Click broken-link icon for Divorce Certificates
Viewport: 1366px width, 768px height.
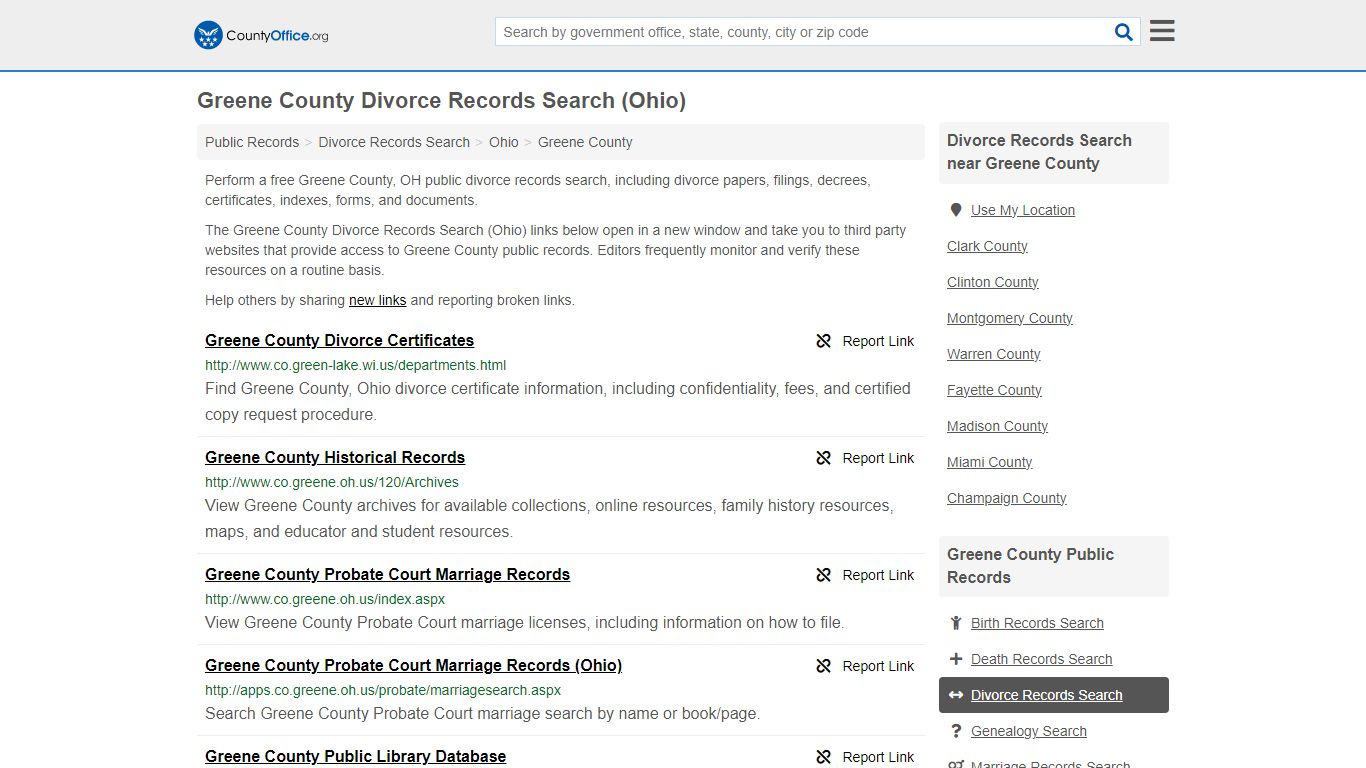coord(824,341)
